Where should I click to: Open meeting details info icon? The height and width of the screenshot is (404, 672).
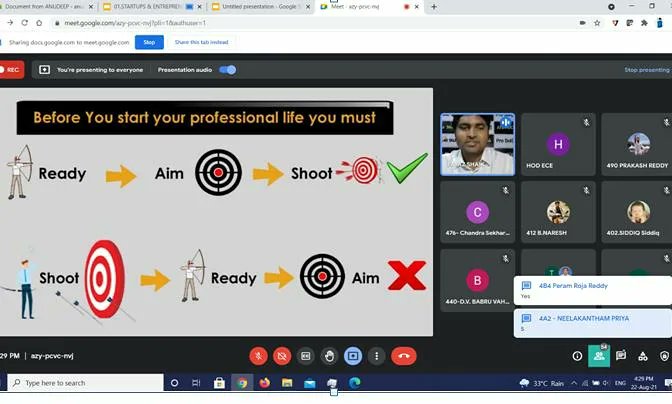coord(577,356)
